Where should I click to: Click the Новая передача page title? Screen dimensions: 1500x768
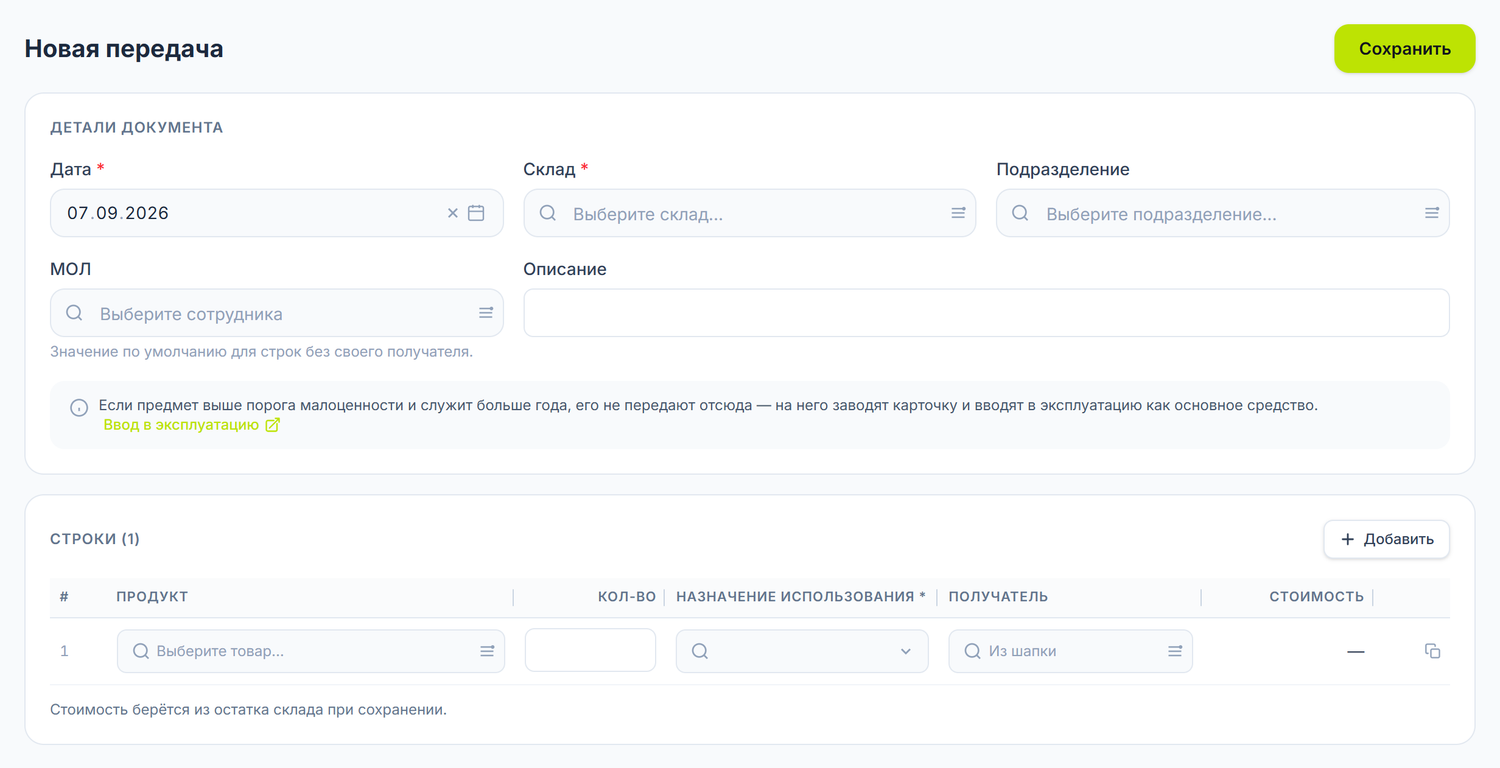coord(124,49)
